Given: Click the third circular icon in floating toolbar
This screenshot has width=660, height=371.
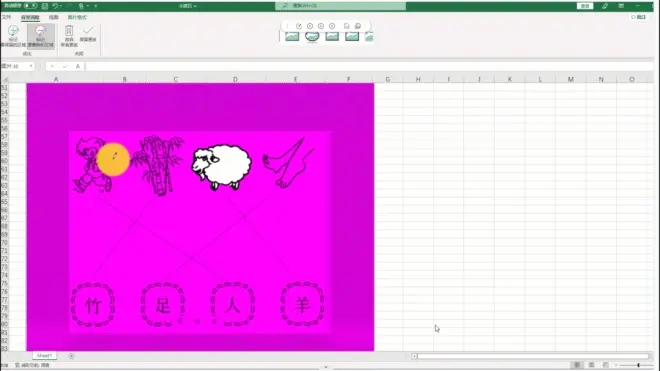Looking at the screenshot, I should click(x=332, y=26).
